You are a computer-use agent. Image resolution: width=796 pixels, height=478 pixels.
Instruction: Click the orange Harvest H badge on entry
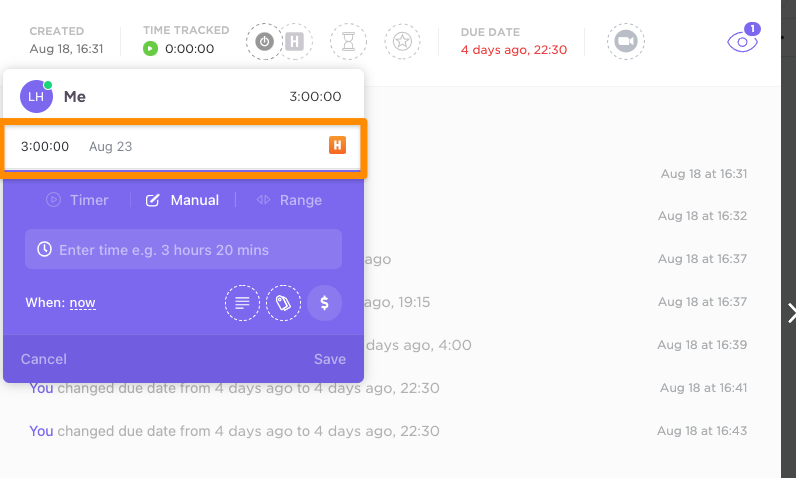(338, 145)
